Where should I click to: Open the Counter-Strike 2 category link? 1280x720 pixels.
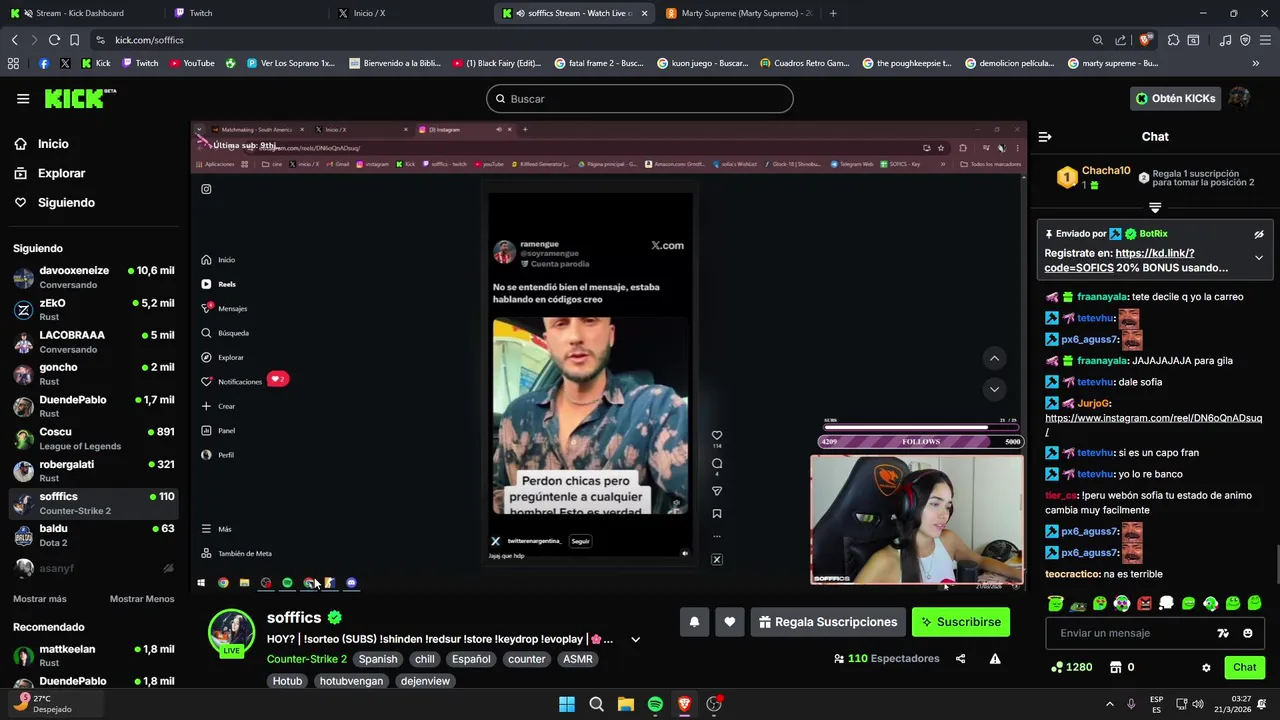coord(307,659)
